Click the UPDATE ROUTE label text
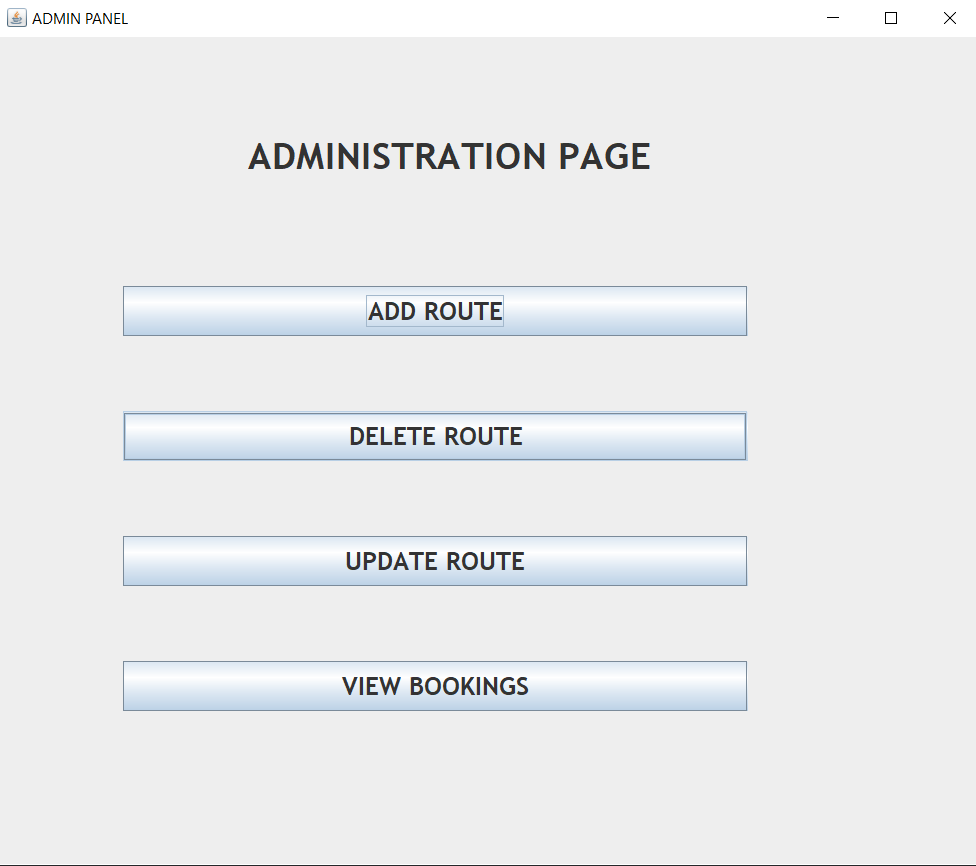The image size is (976, 866). pyautogui.click(x=435, y=561)
